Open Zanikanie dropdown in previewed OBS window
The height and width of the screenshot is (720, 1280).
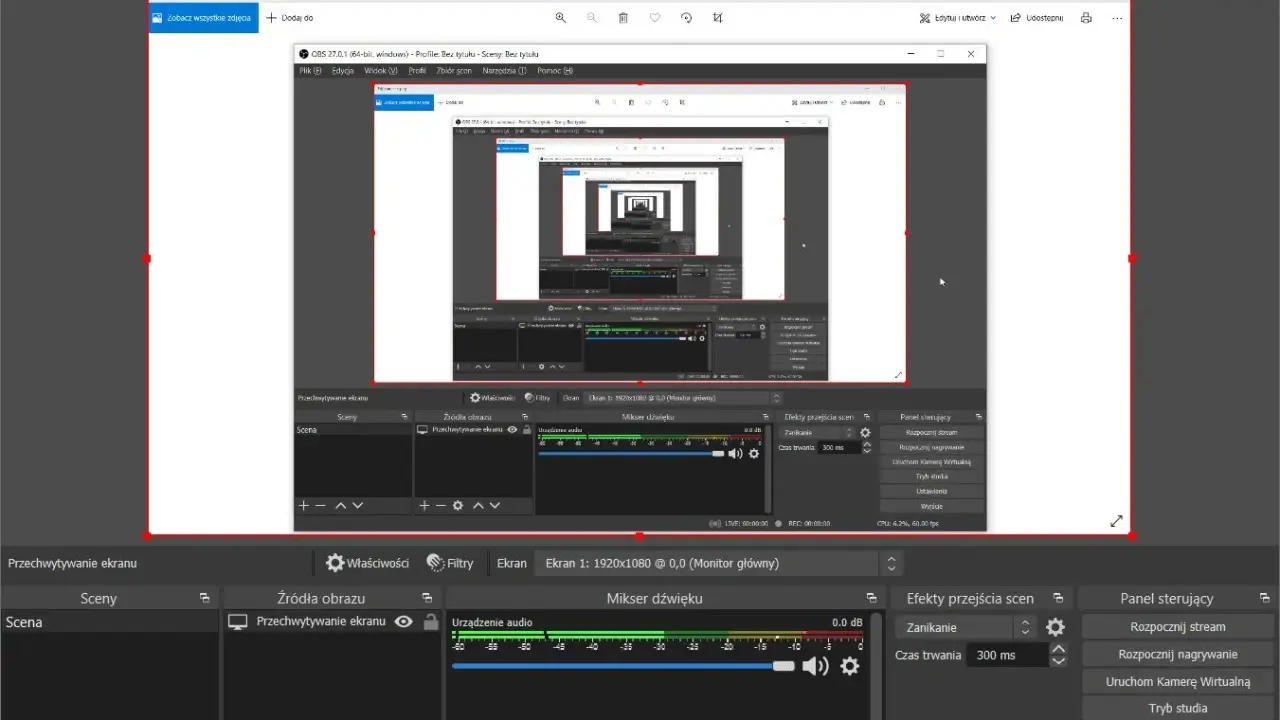(819, 433)
